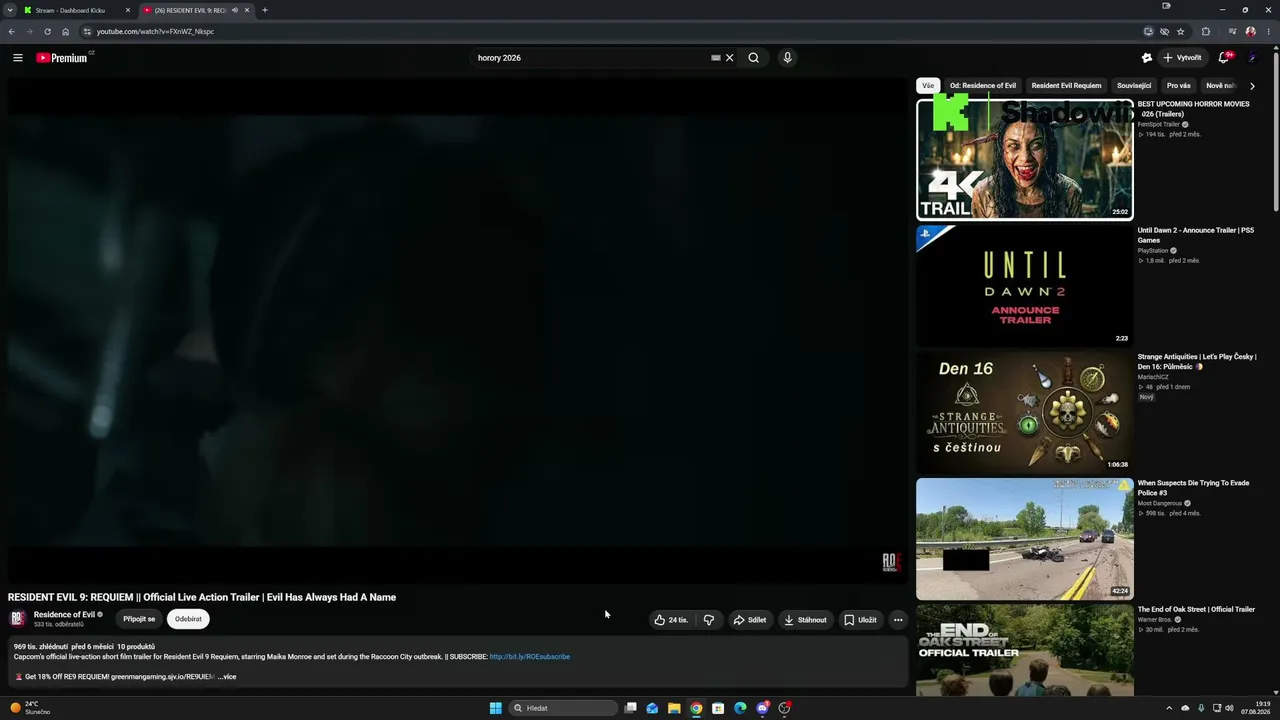
Task: Open the on-screen keyboard in search box
Action: pyautogui.click(x=715, y=58)
